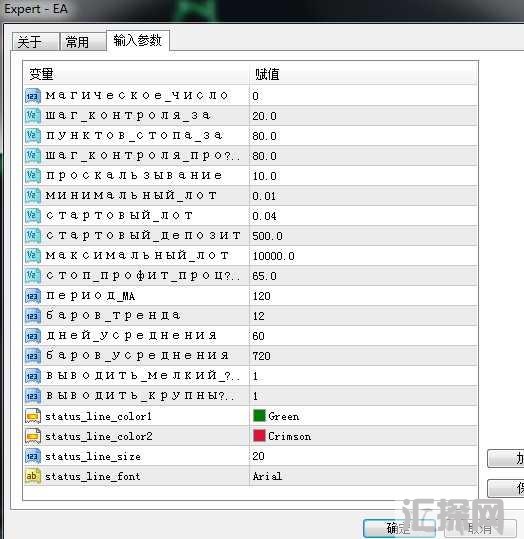Click the 确定 (OK) button

[399, 528]
